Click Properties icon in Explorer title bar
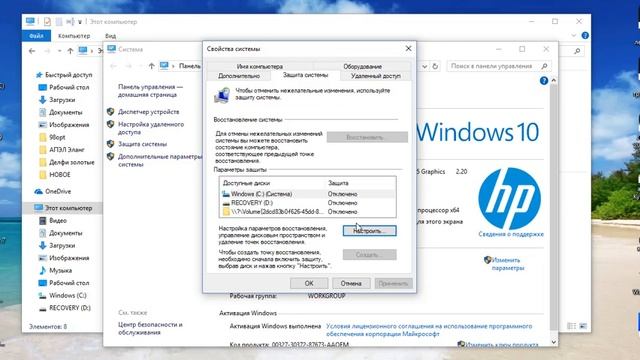The height and width of the screenshot is (360, 640). pos(47,21)
